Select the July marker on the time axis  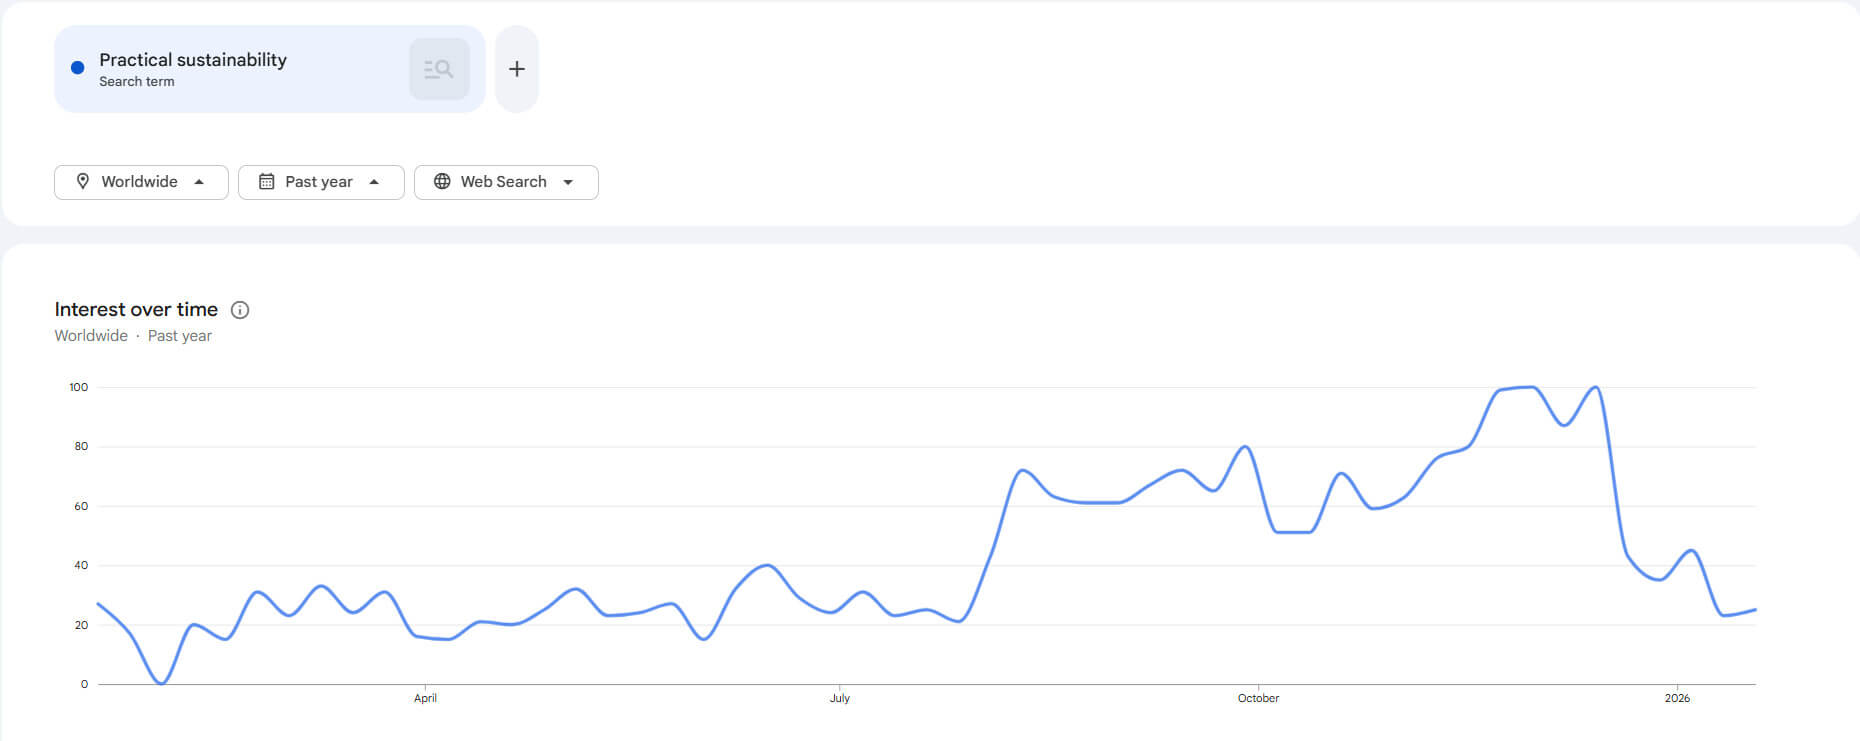[x=840, y=698]
